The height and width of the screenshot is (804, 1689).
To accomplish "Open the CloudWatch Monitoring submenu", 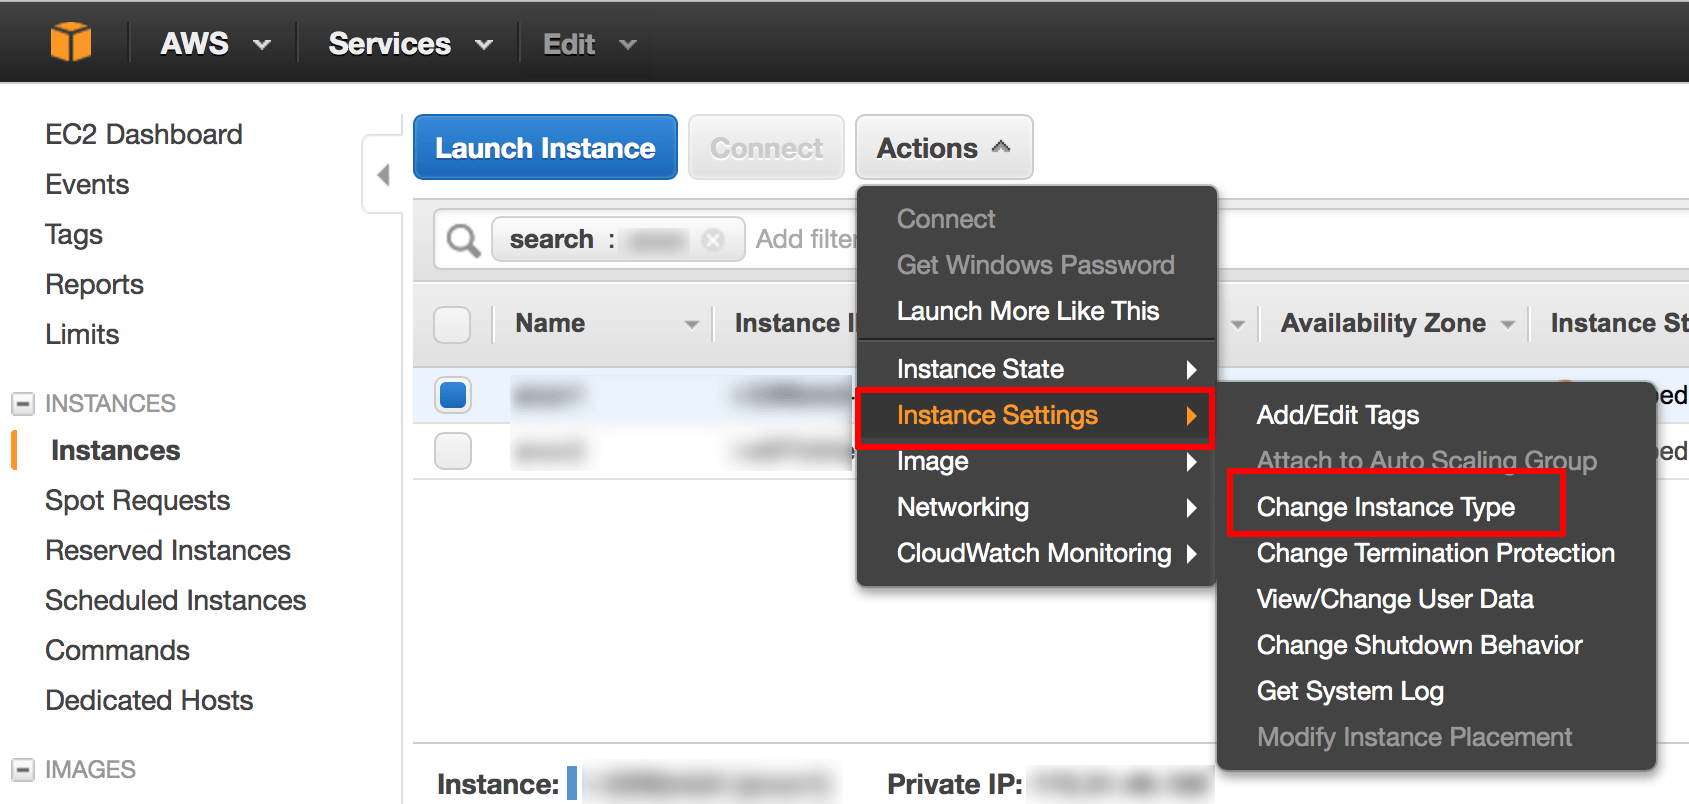I will point(1037,553).
